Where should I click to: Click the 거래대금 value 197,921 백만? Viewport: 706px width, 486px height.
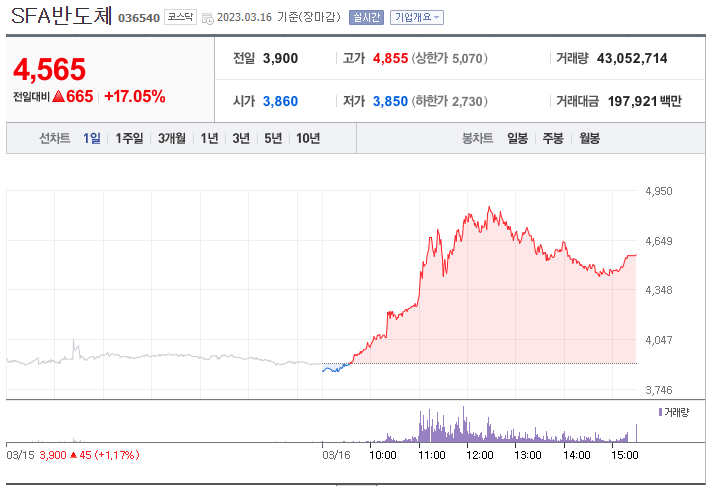coord(644,101)
